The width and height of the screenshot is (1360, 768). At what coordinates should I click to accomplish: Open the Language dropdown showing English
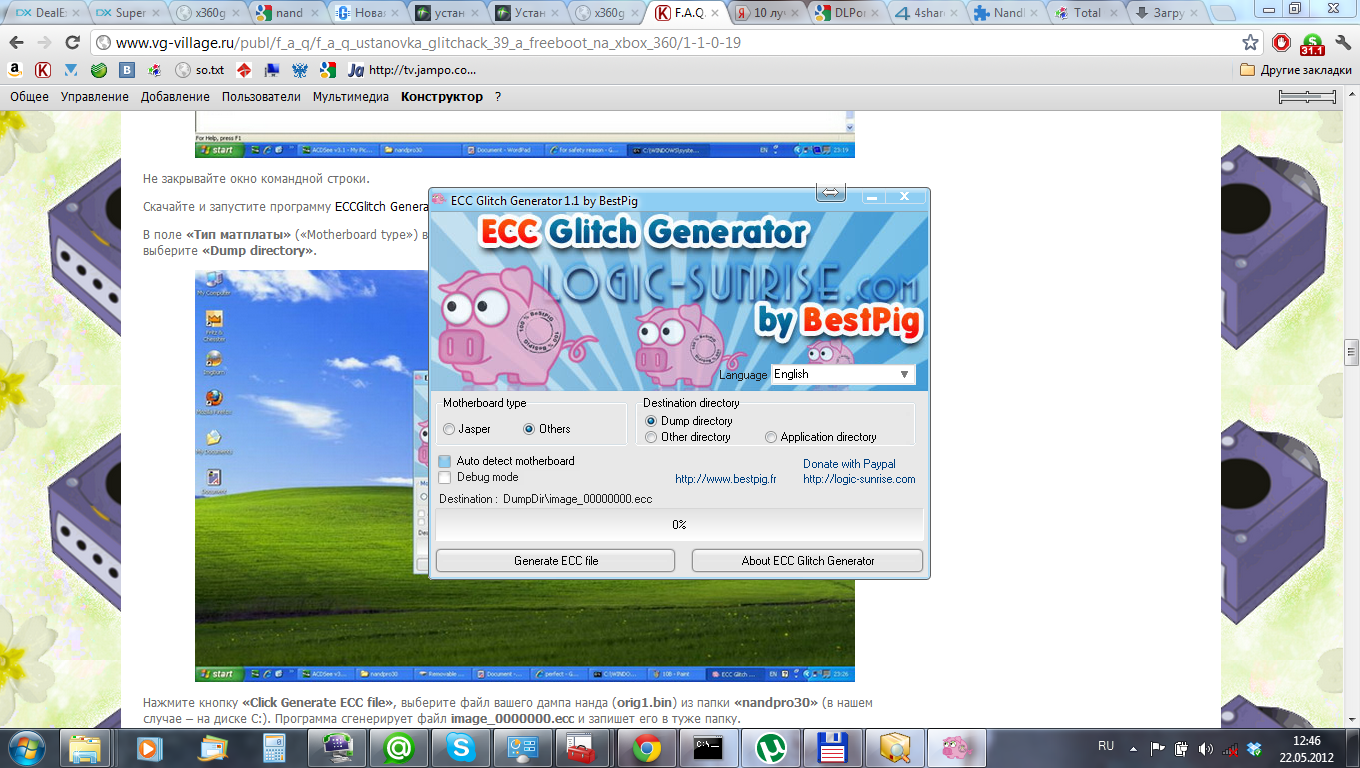[x=843, y=374]
